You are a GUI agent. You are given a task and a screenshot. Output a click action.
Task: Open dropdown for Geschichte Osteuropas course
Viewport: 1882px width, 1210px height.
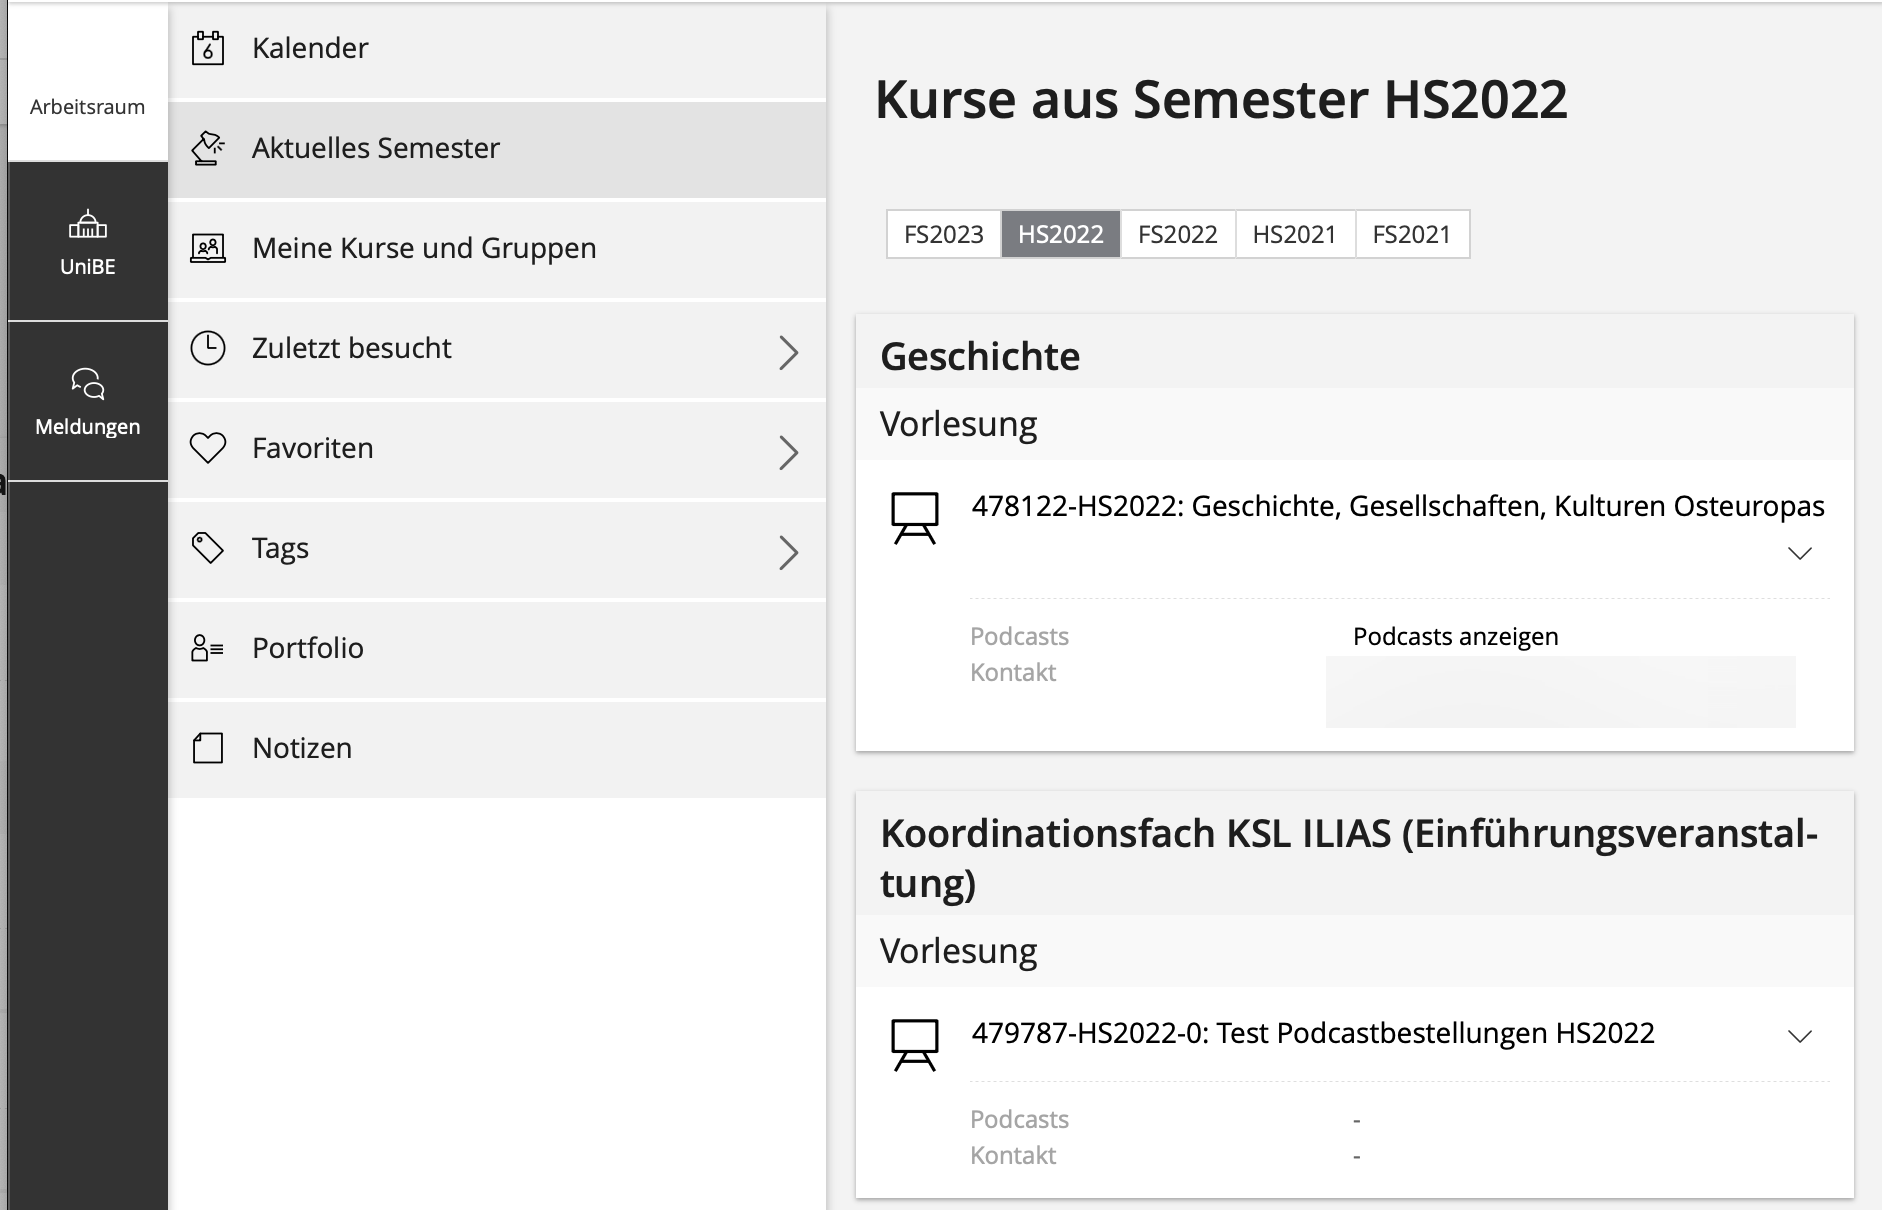(x=1799, y=553)
